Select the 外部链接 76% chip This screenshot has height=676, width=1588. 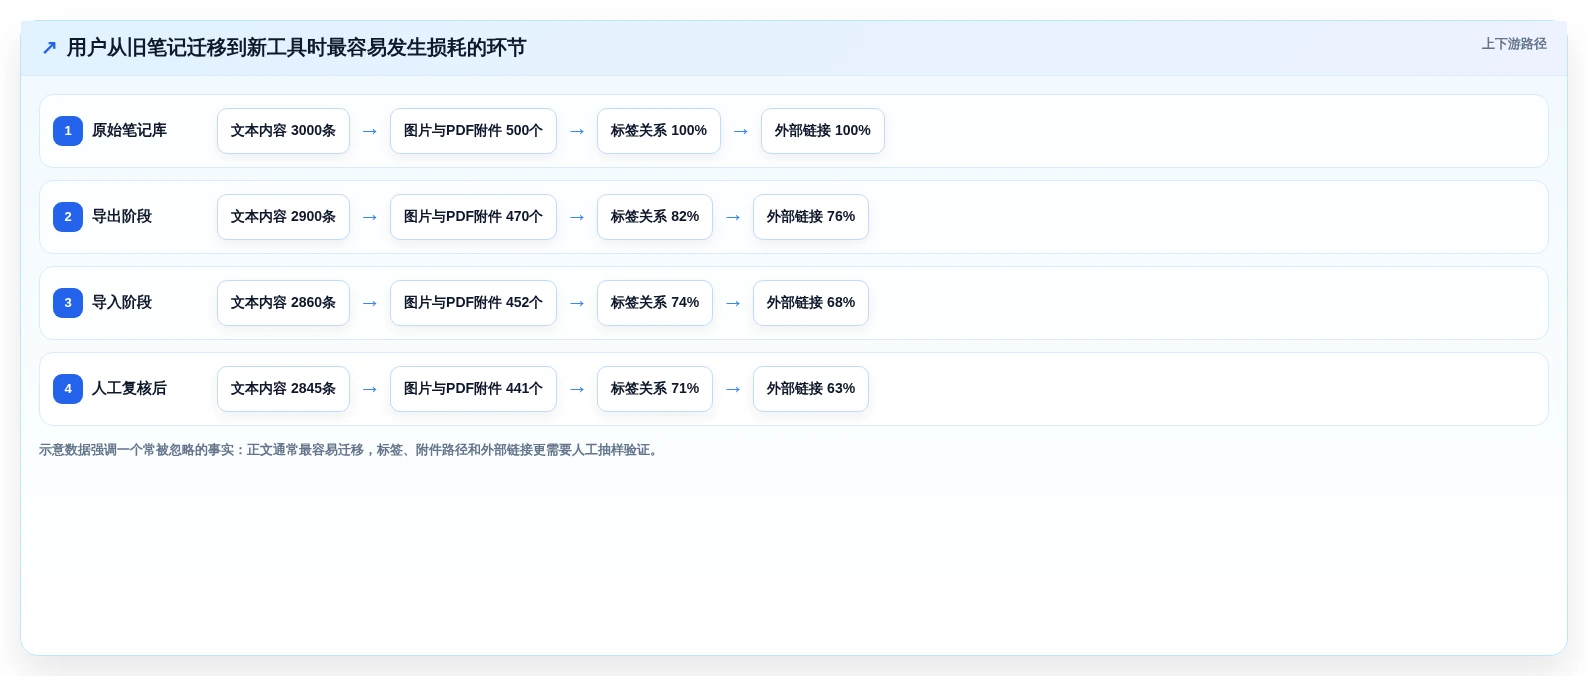811,217
